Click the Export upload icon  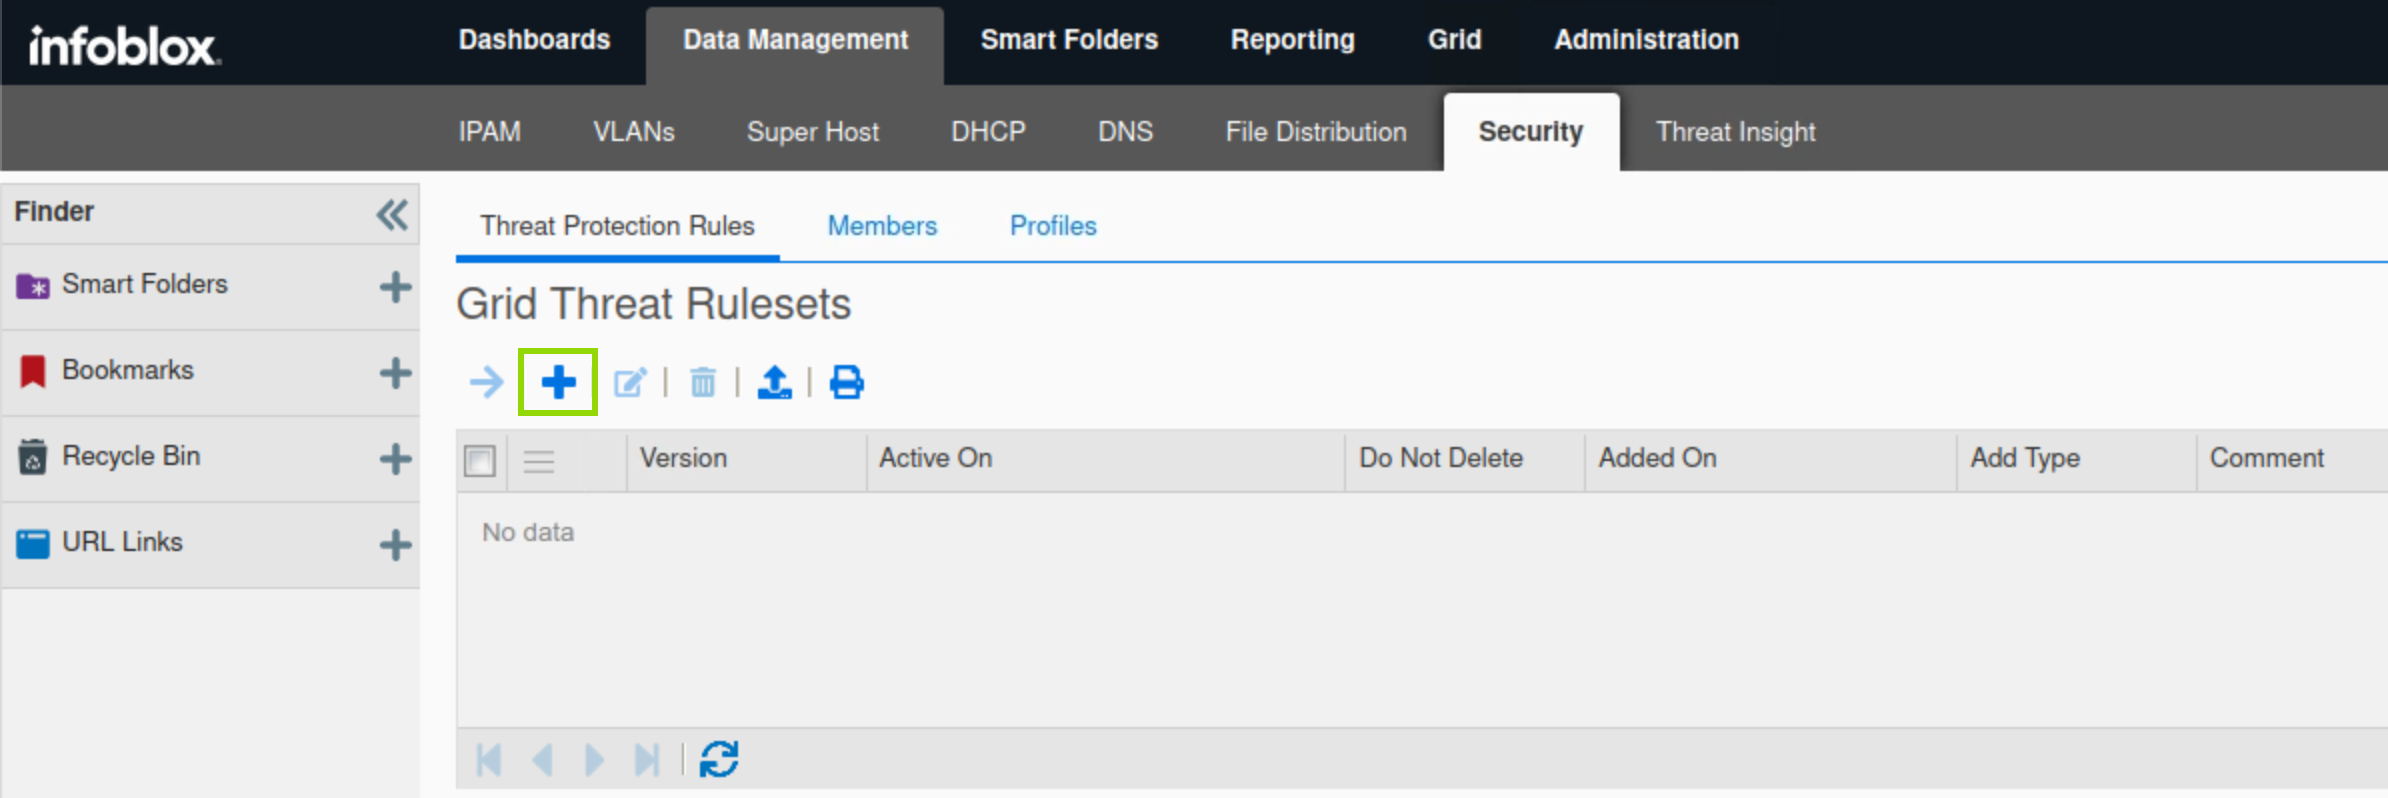774,382
